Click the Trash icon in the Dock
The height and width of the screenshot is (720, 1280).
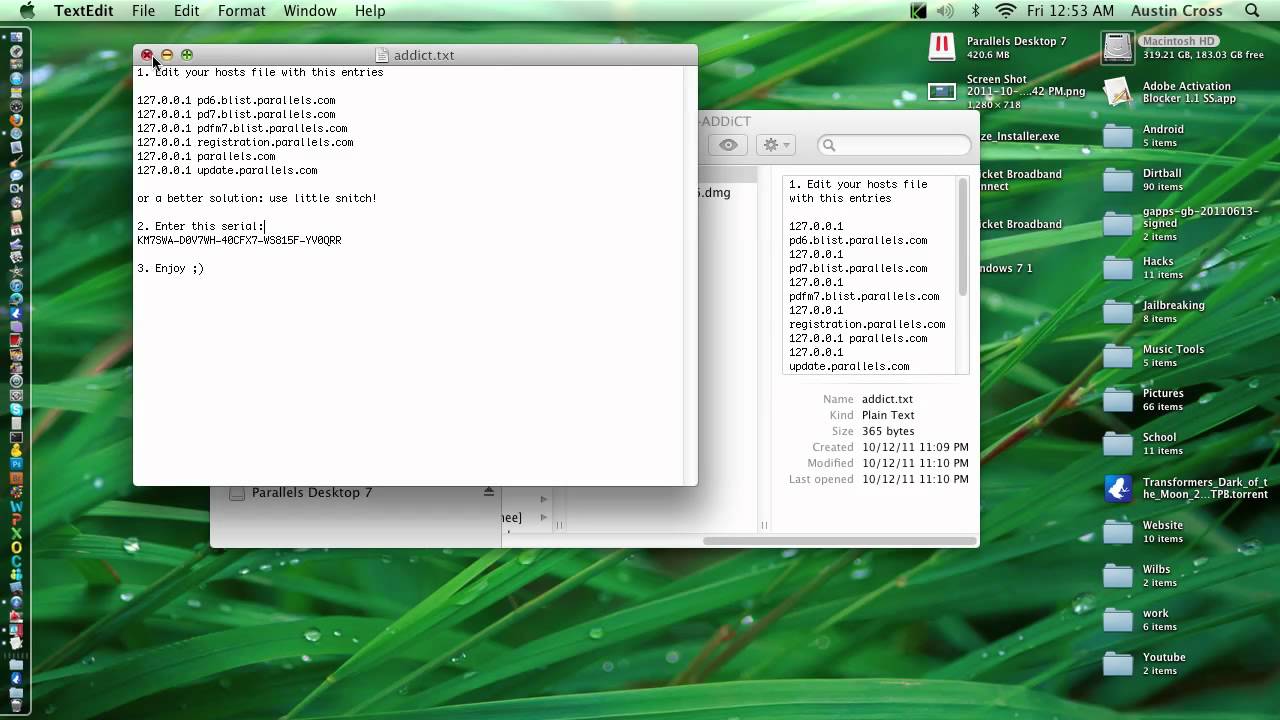point(16,703)
